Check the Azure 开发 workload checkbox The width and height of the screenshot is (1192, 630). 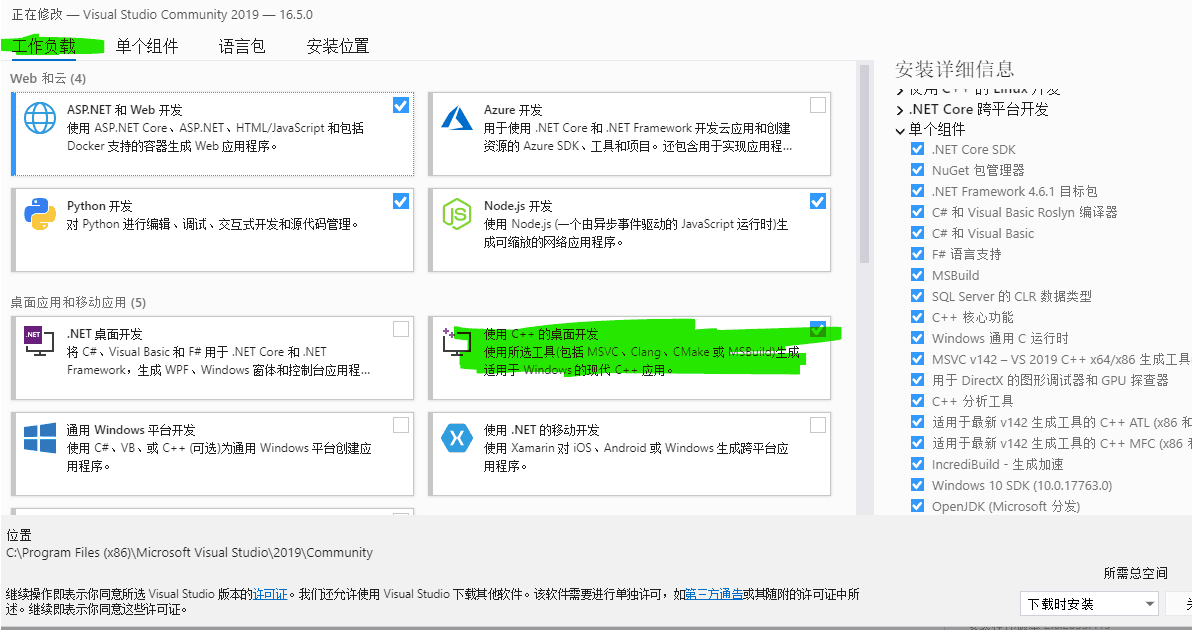(818, 106)
